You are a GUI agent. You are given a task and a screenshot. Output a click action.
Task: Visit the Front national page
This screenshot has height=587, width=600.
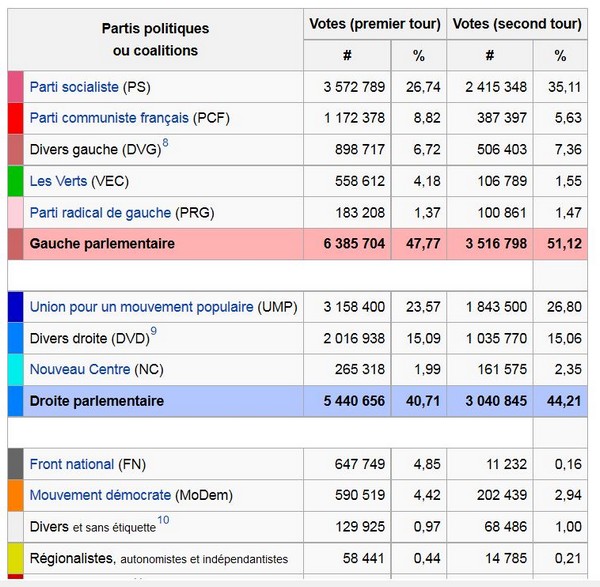72,464
